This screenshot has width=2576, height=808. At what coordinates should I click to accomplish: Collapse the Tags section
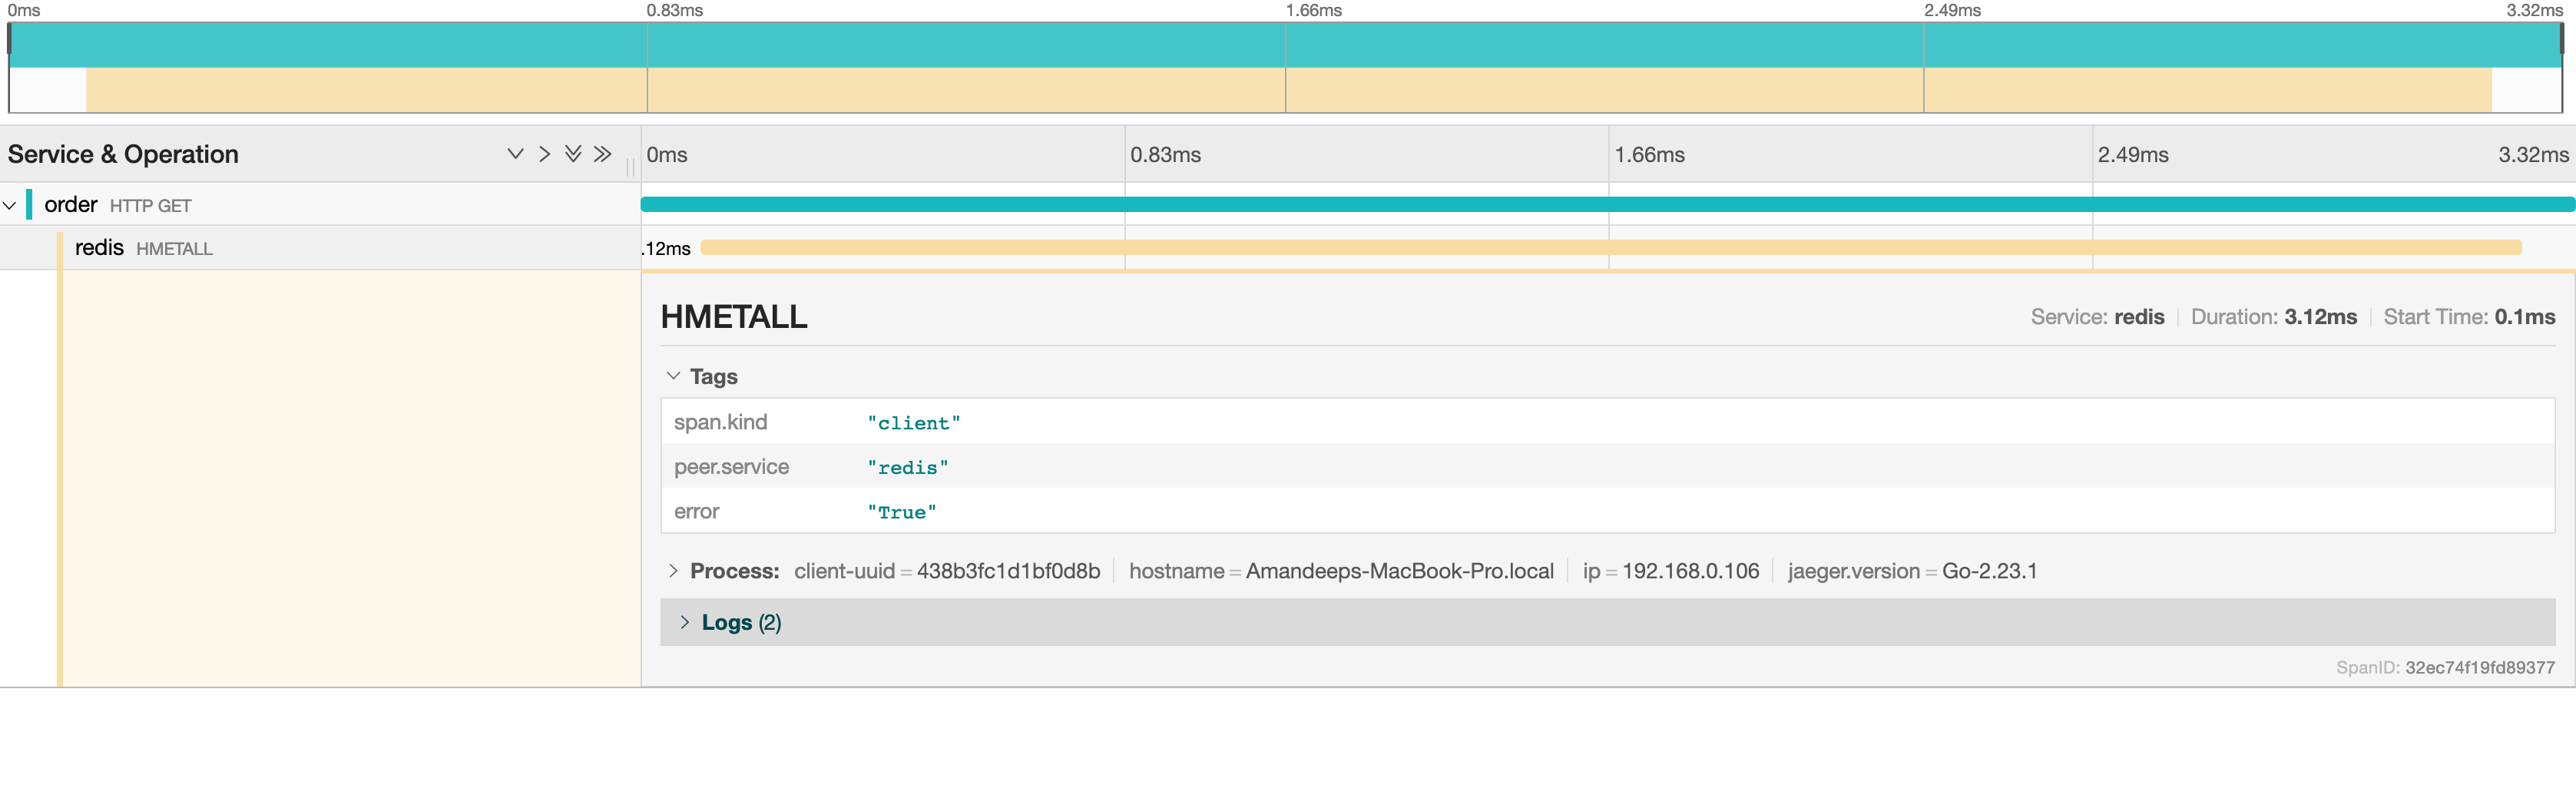(x=673, y=375)
